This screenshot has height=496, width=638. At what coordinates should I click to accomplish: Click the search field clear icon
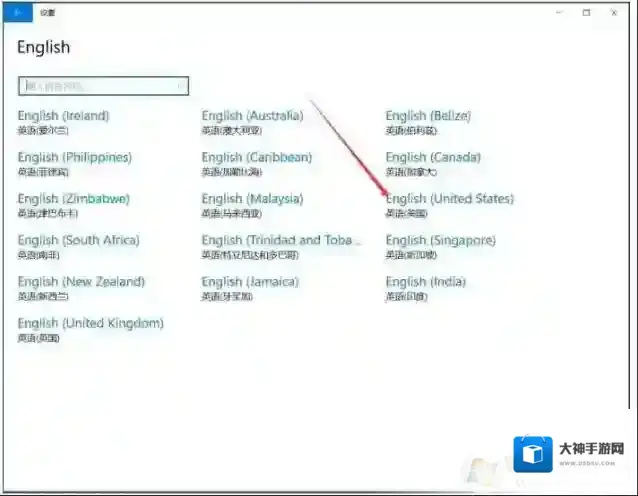(180, 87)
